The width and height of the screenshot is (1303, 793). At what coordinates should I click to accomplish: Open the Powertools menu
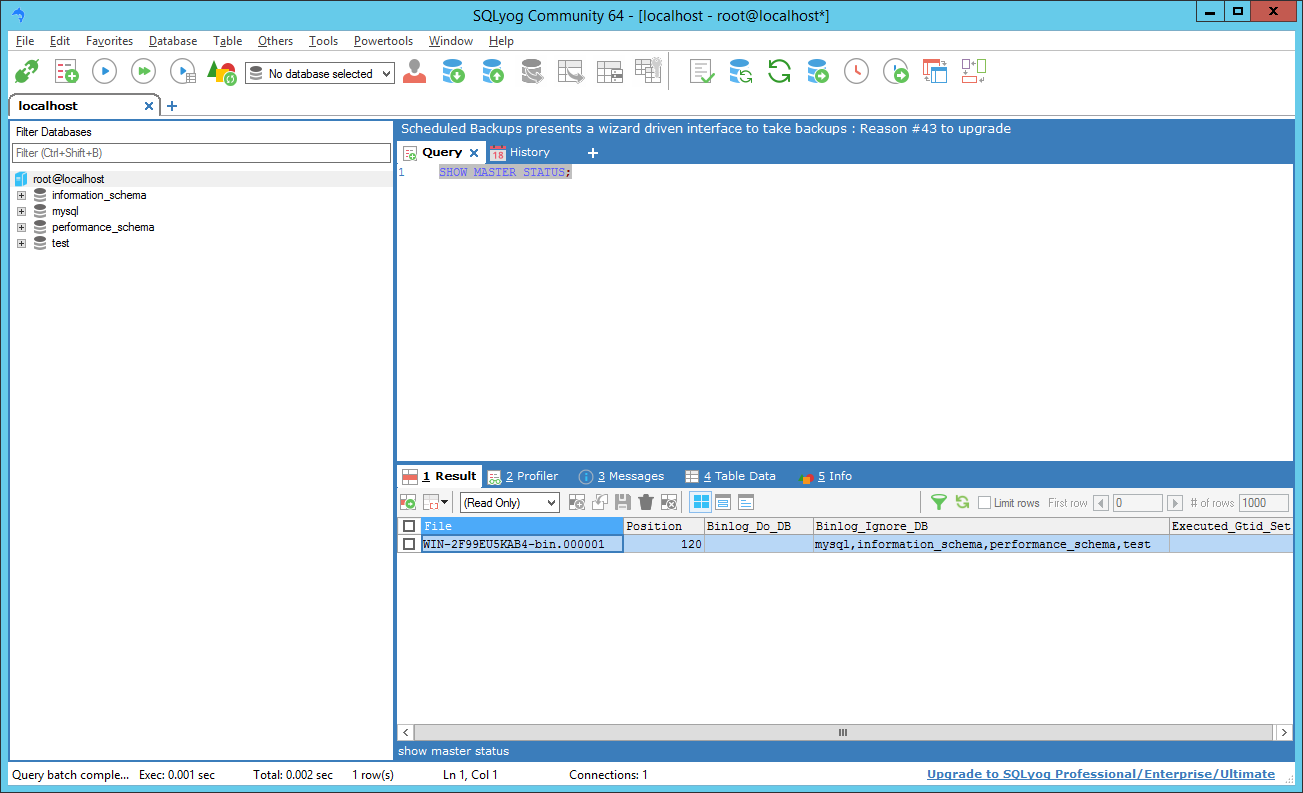[x=383, y=41]
